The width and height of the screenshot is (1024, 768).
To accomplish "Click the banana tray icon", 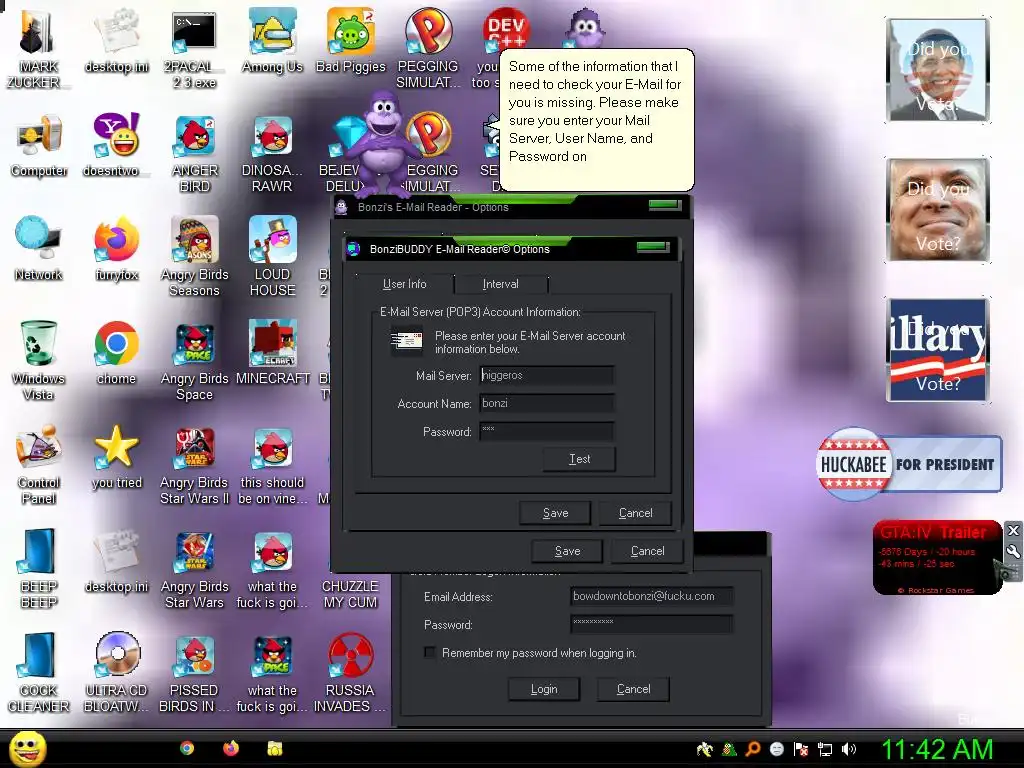I will pyautogui.click(x=705, y=749).
